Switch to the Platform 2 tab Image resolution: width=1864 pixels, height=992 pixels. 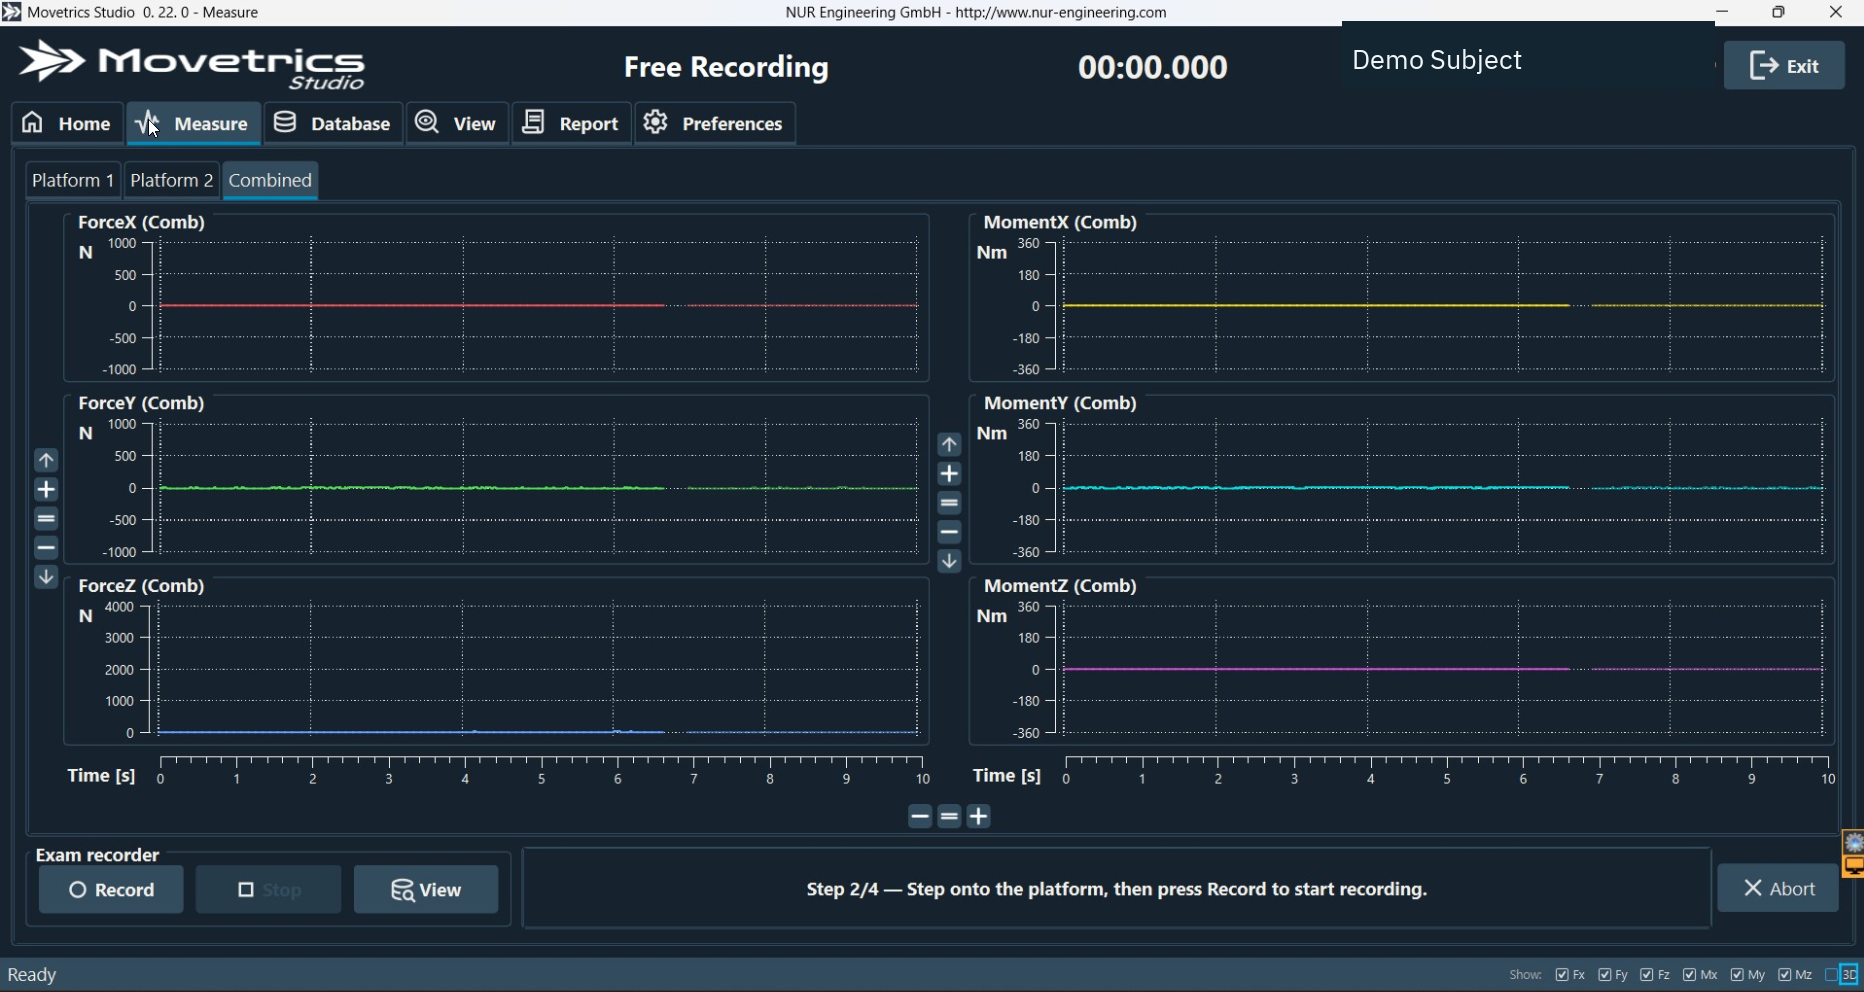pos(172,180)
